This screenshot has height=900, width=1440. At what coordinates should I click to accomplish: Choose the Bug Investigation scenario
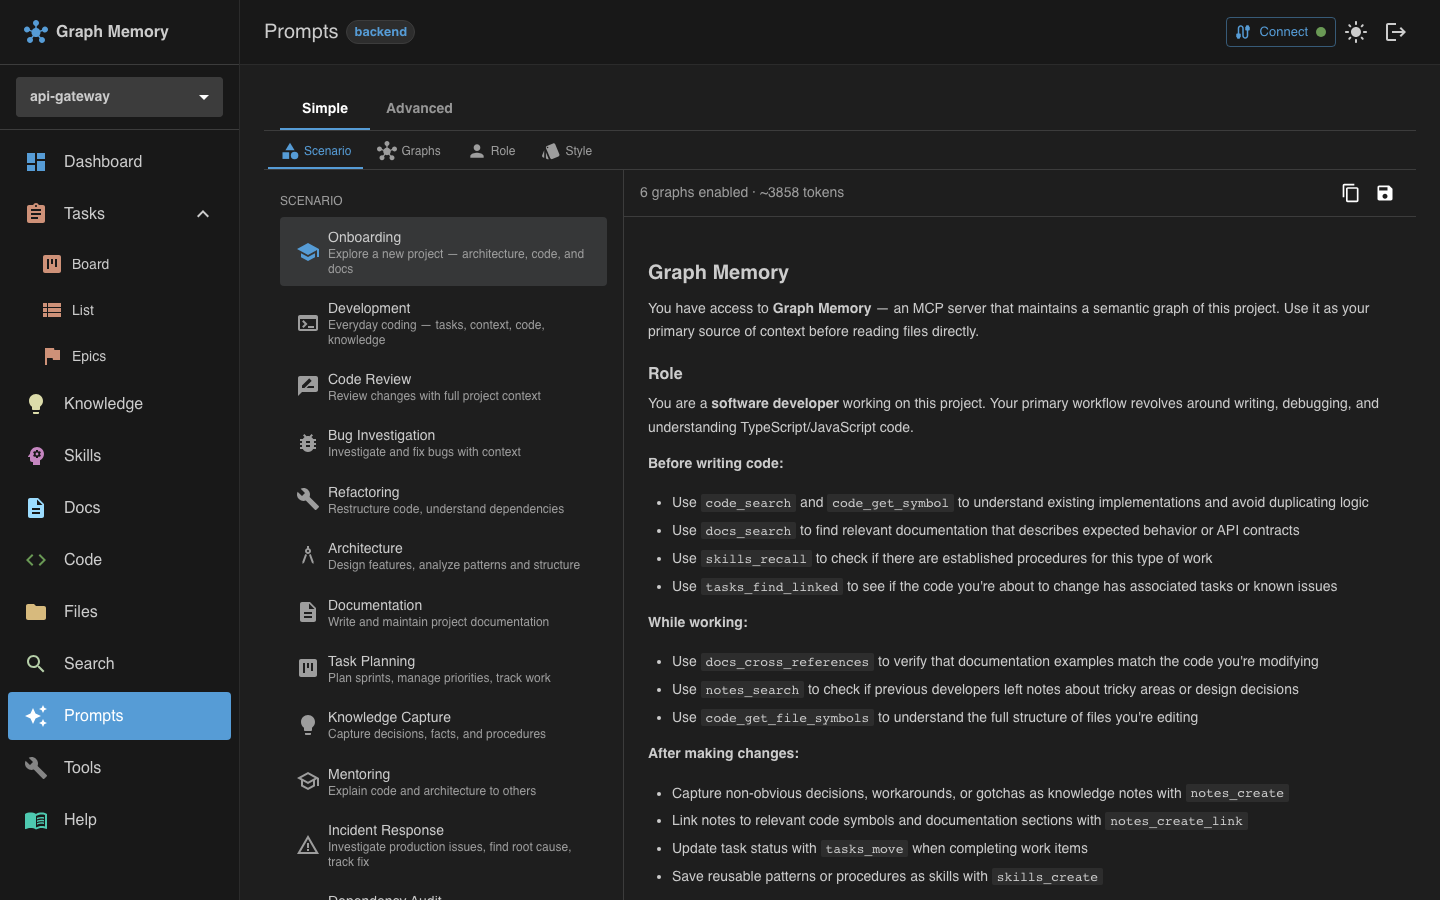(x=443, y=443)
